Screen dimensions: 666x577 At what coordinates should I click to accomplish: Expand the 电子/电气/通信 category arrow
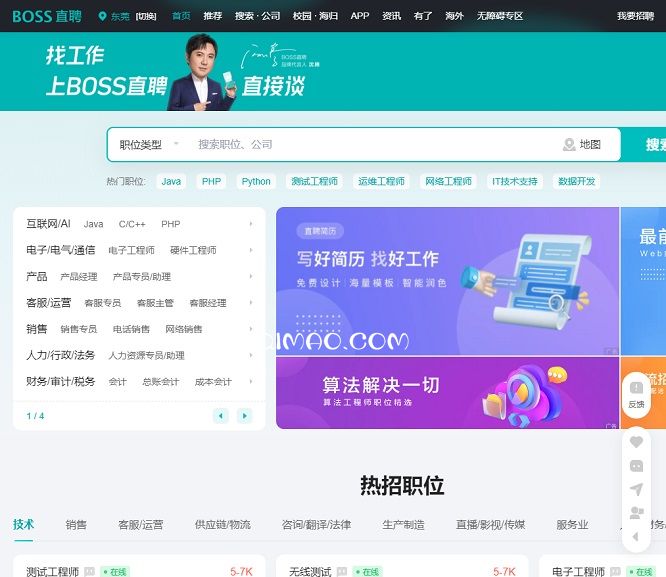(251, 250)
